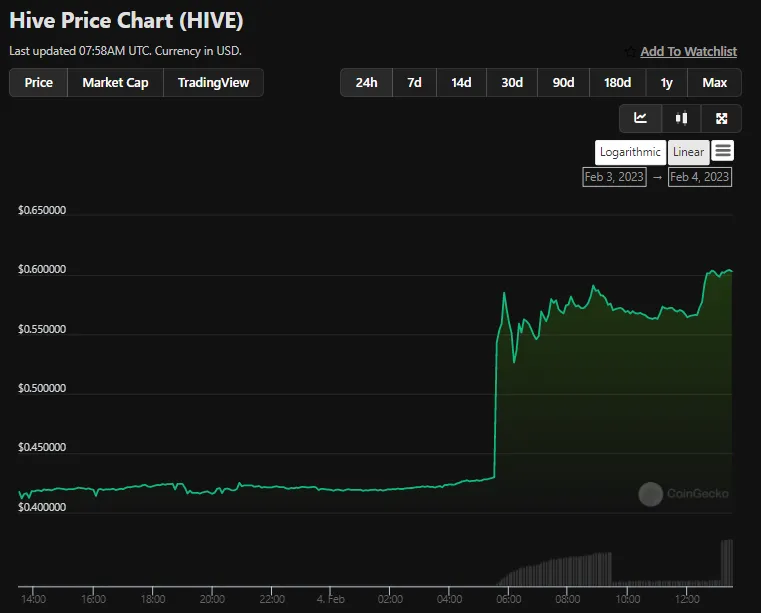This screenshot has width=761, height=613.
Task: Edit start date Feb 3, 2023 field
Action: (x=614, y=177)
